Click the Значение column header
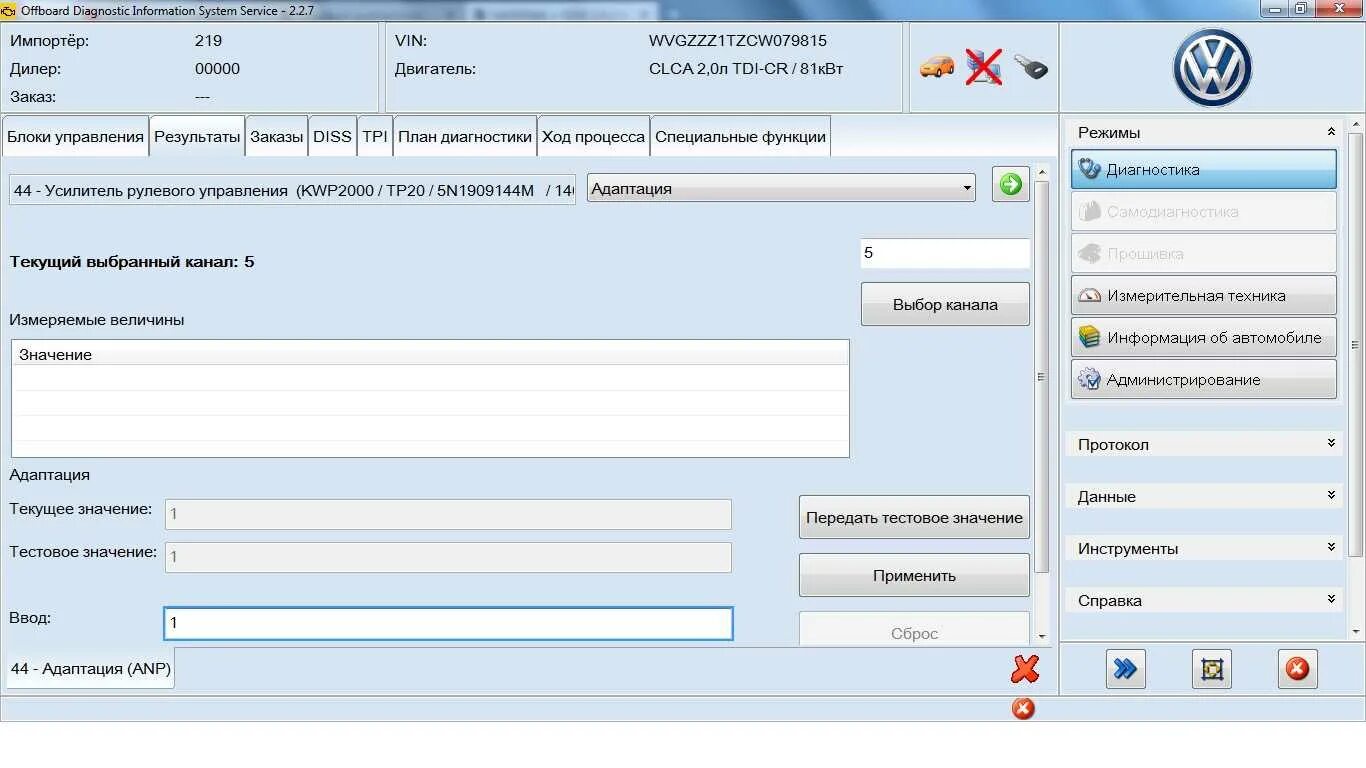1366x768 pixels. 430,354
